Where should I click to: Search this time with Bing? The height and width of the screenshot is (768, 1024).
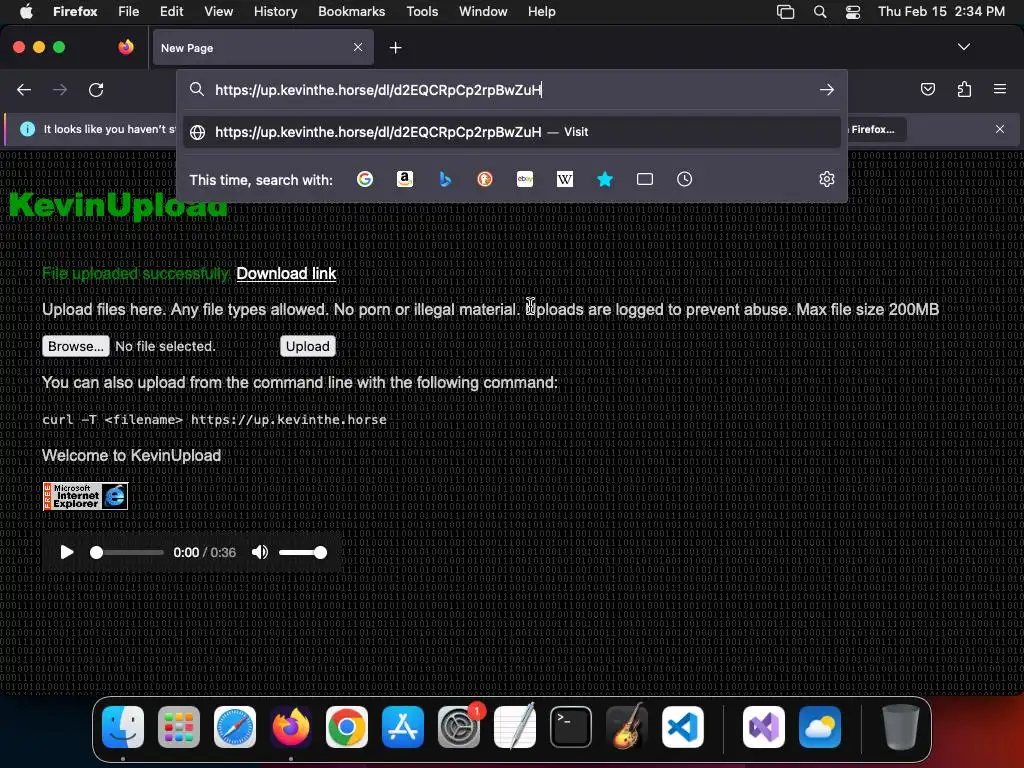coord(445,179)
